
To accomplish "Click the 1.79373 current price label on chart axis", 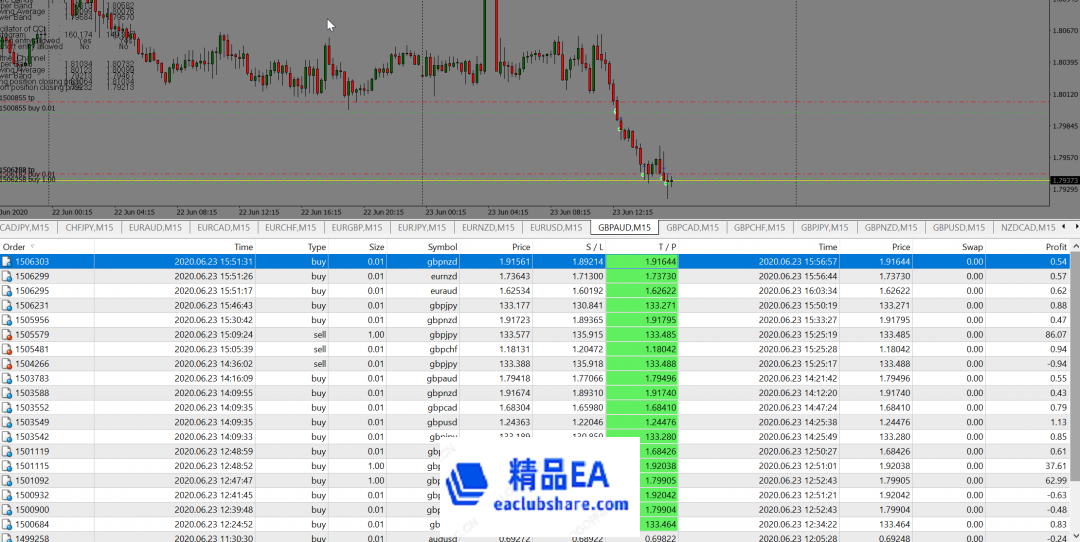I will (x=1065, y=180).
